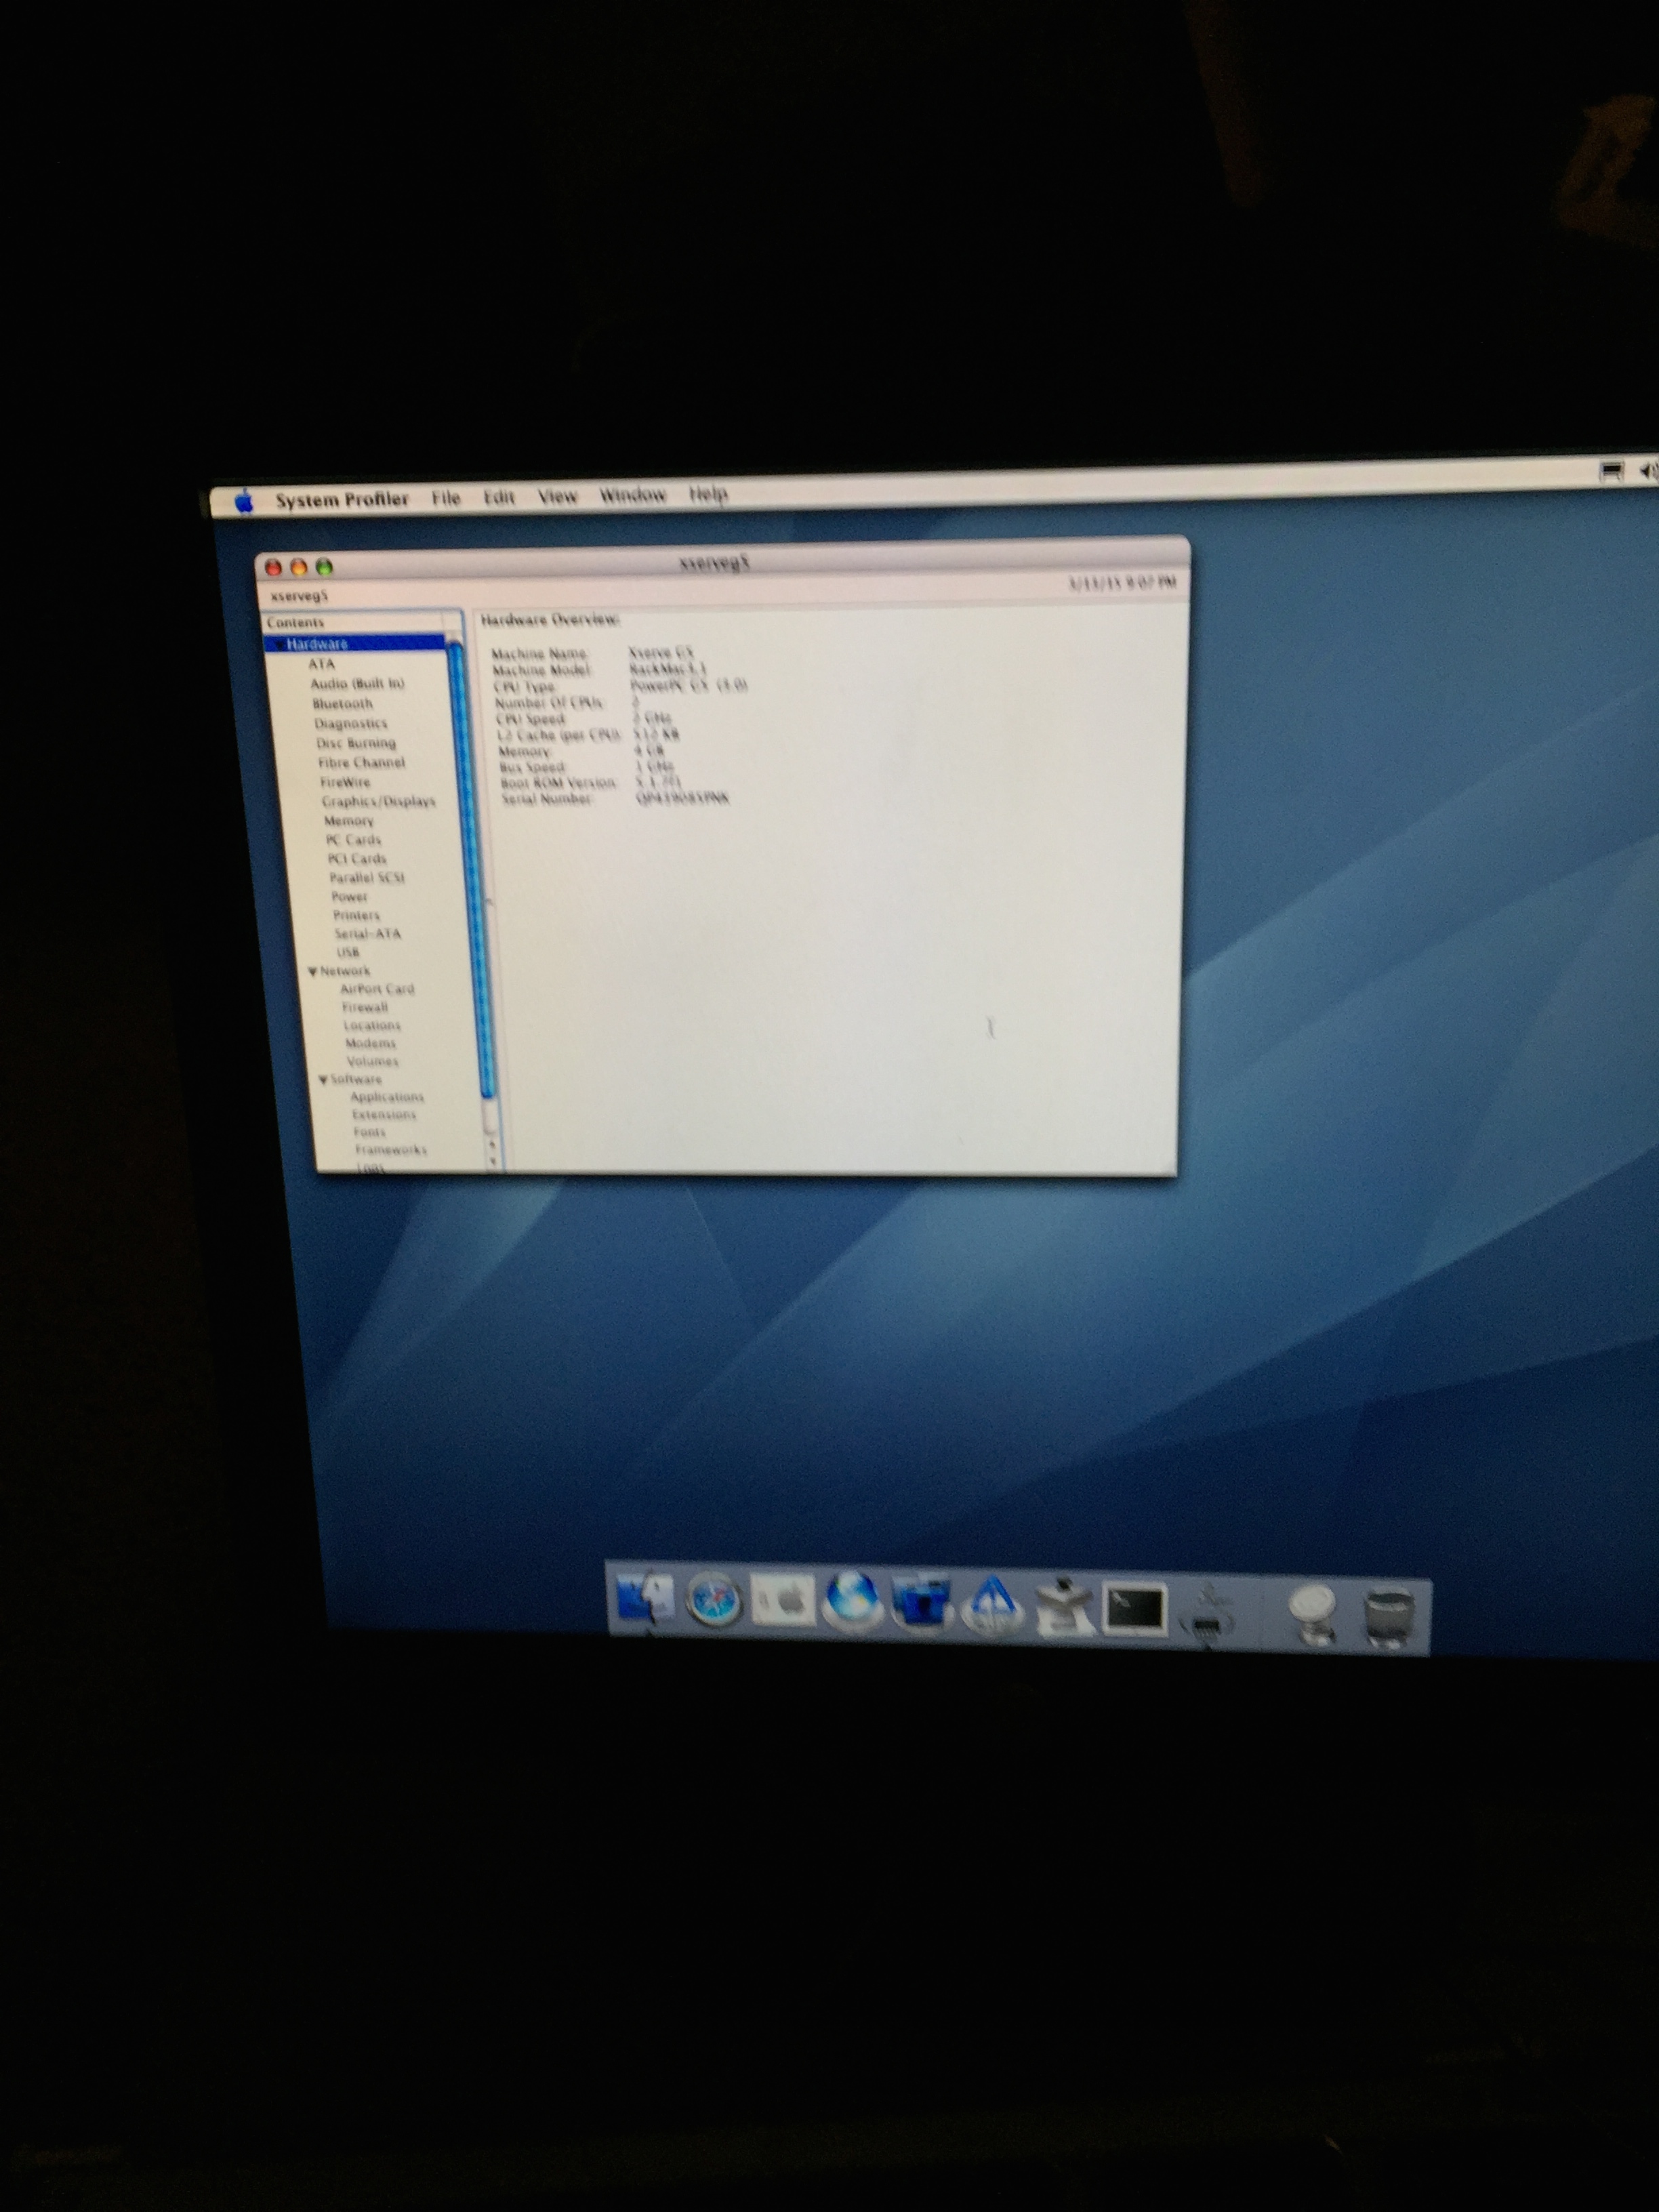
Task: Select Printers in the Contents list
Action: click(x=356, y=915)
